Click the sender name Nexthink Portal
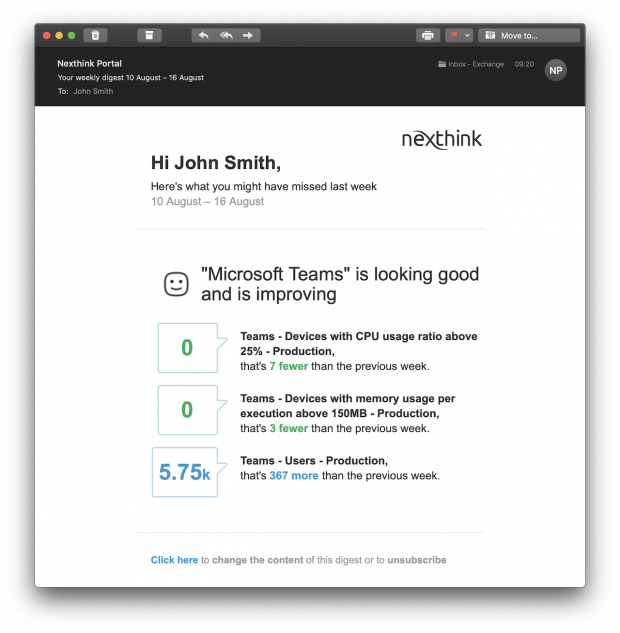This screenshot has height=633, width=620. [89, 63]
